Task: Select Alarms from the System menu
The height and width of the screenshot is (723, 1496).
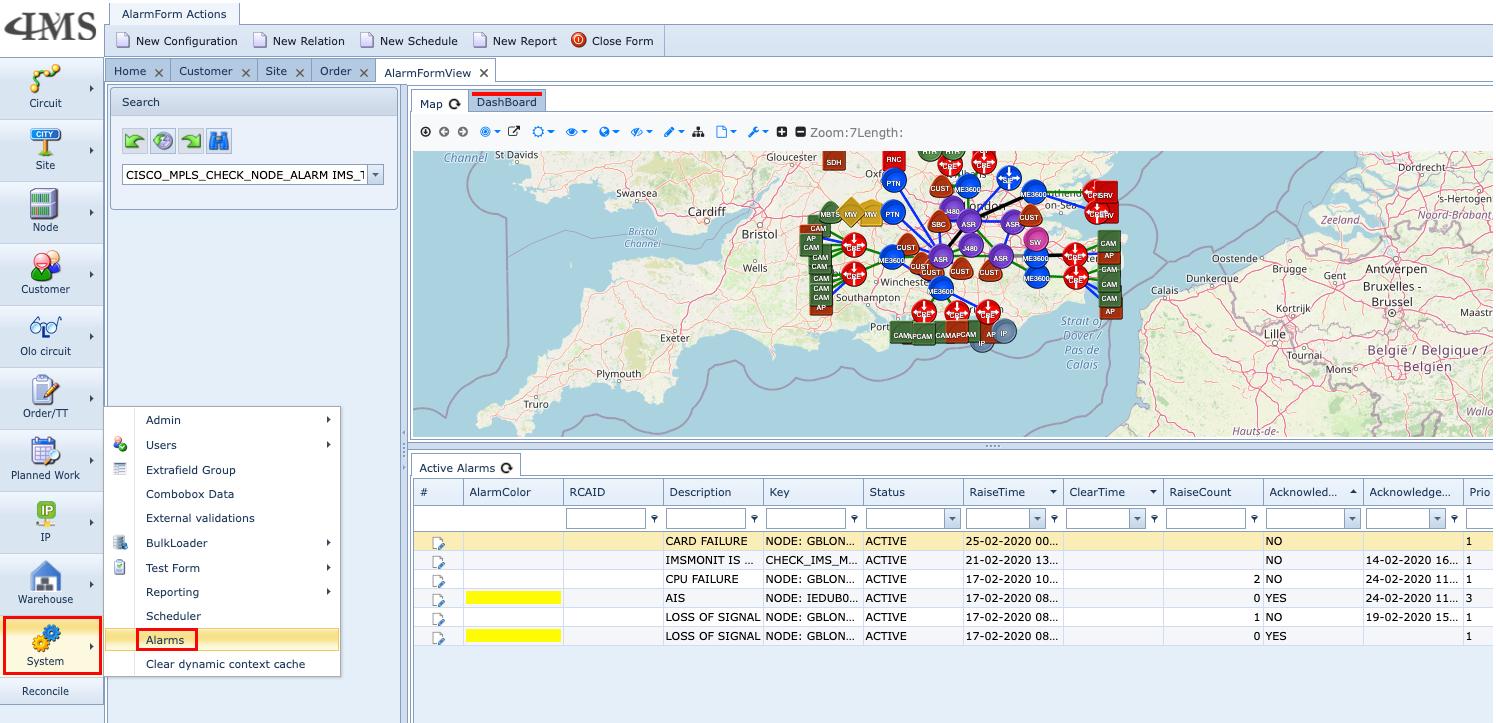Action: point(165,640)
